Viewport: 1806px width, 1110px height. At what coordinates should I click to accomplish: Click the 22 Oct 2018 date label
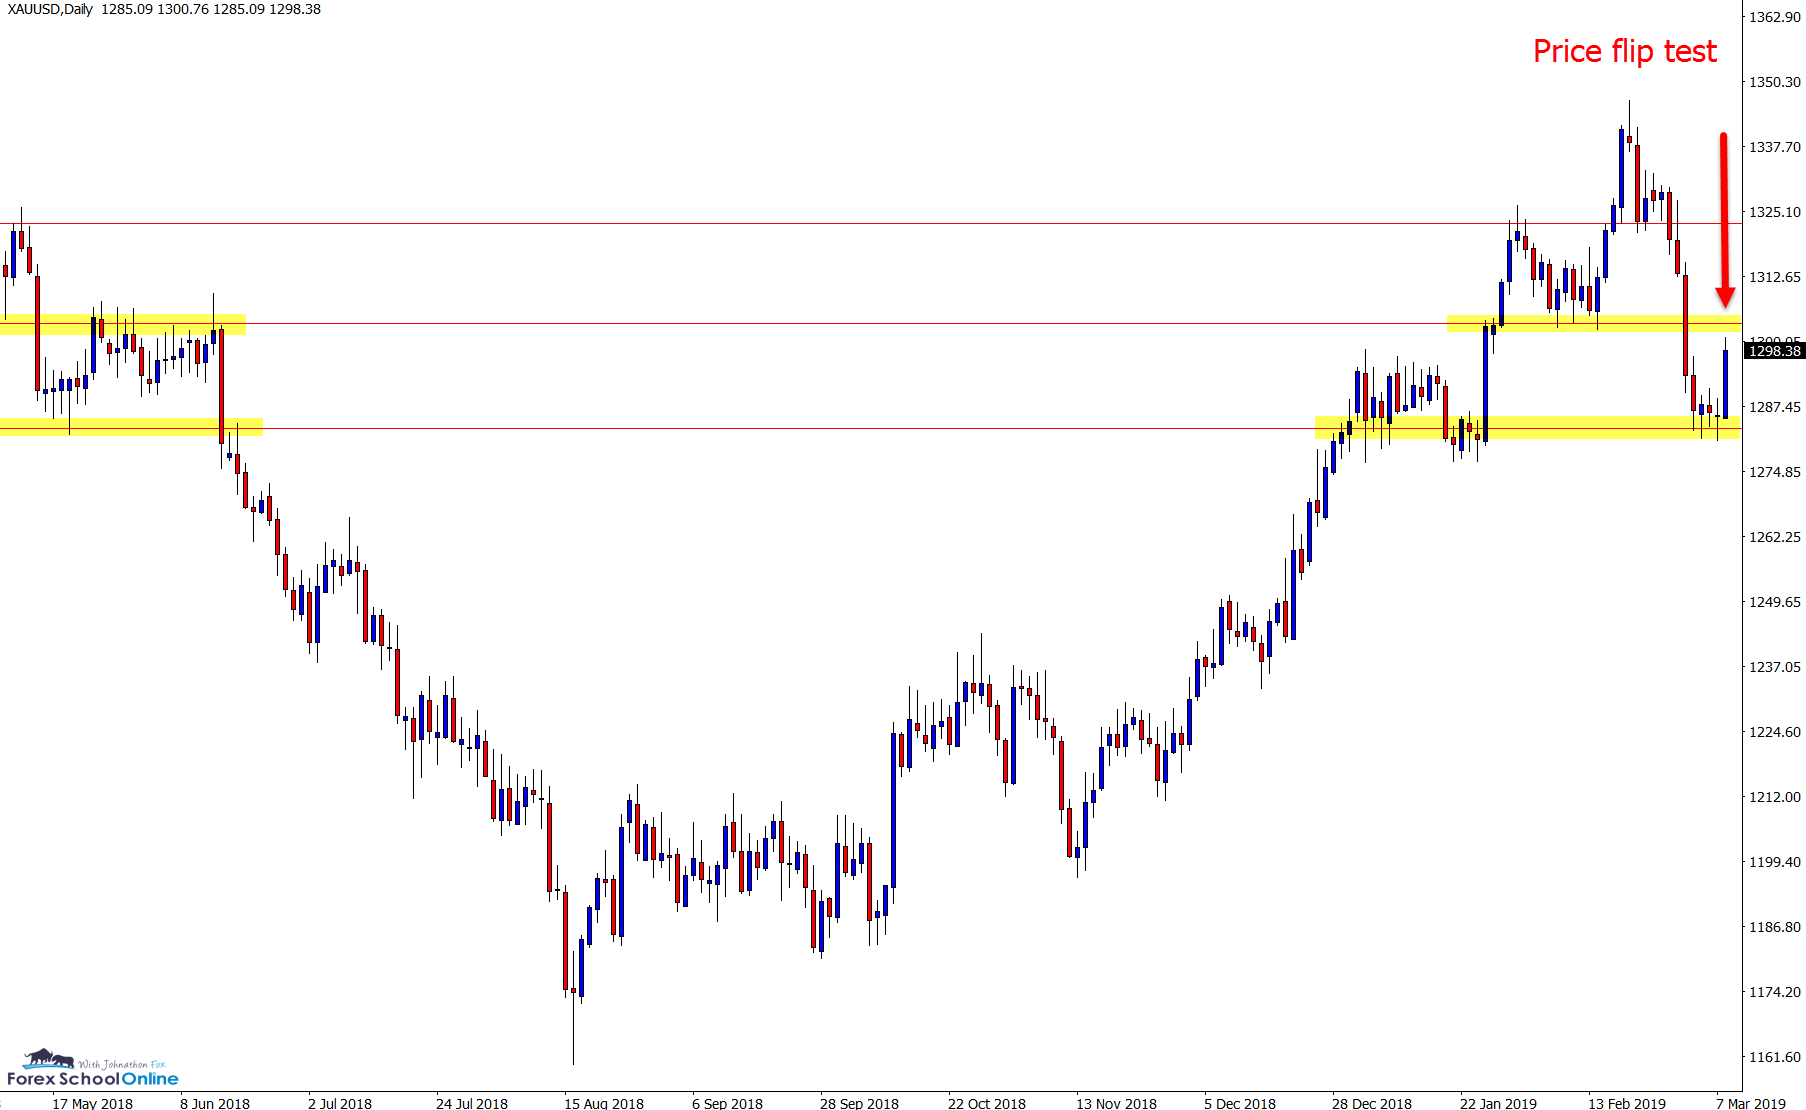(987, 1103)
